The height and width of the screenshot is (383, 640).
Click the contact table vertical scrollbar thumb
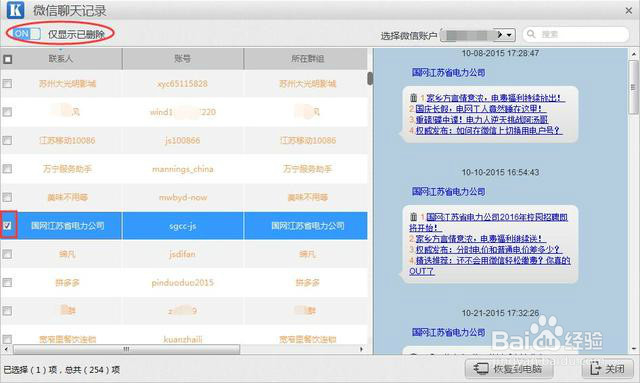click(370, 78)
